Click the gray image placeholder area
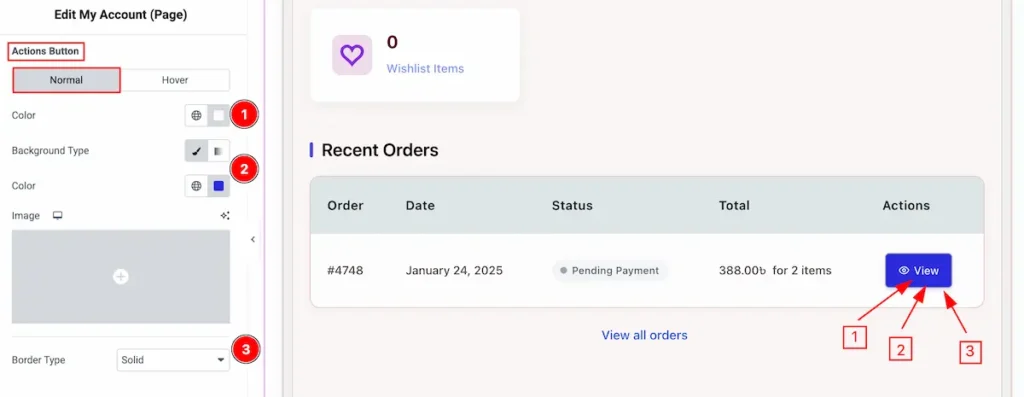Image resolution: width=1024 pixels, height=397 pixels. [121, 277]
